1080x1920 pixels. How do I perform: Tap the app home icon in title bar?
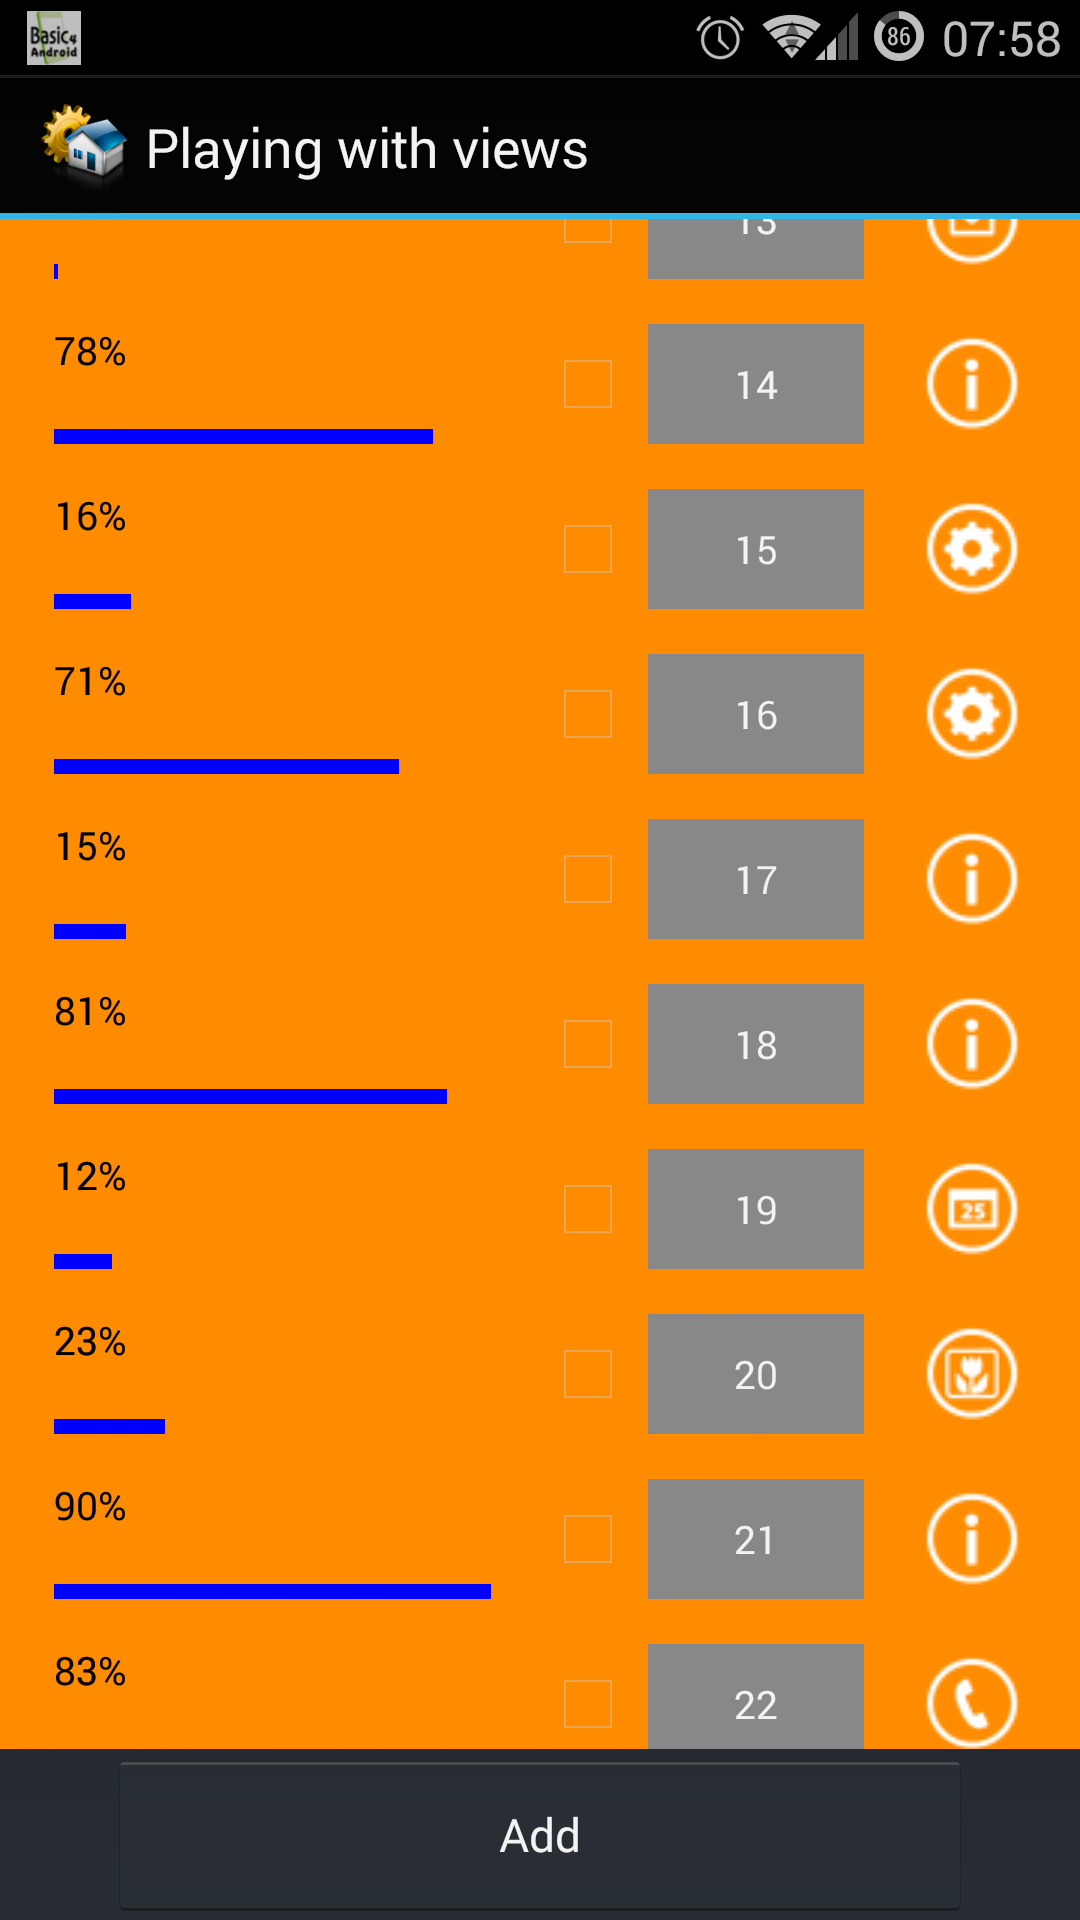tap(84, 148)
